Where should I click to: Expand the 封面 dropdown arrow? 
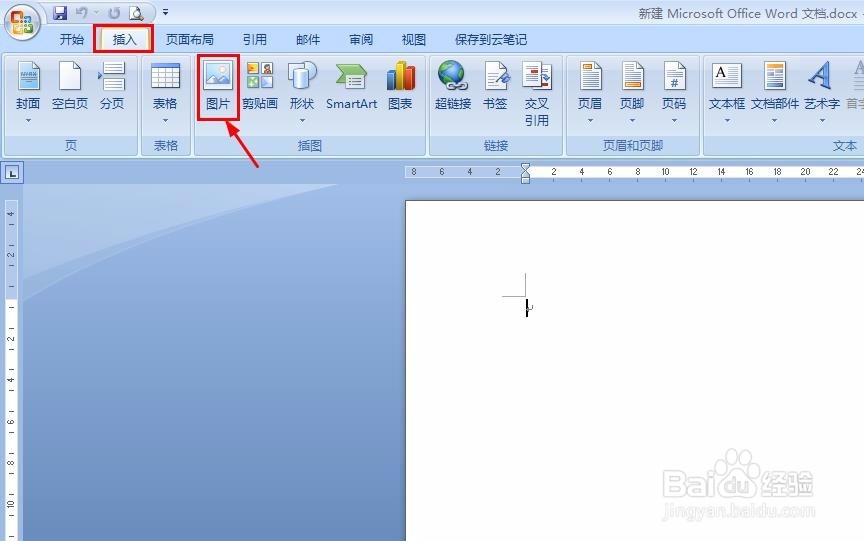tap(28, 120)
